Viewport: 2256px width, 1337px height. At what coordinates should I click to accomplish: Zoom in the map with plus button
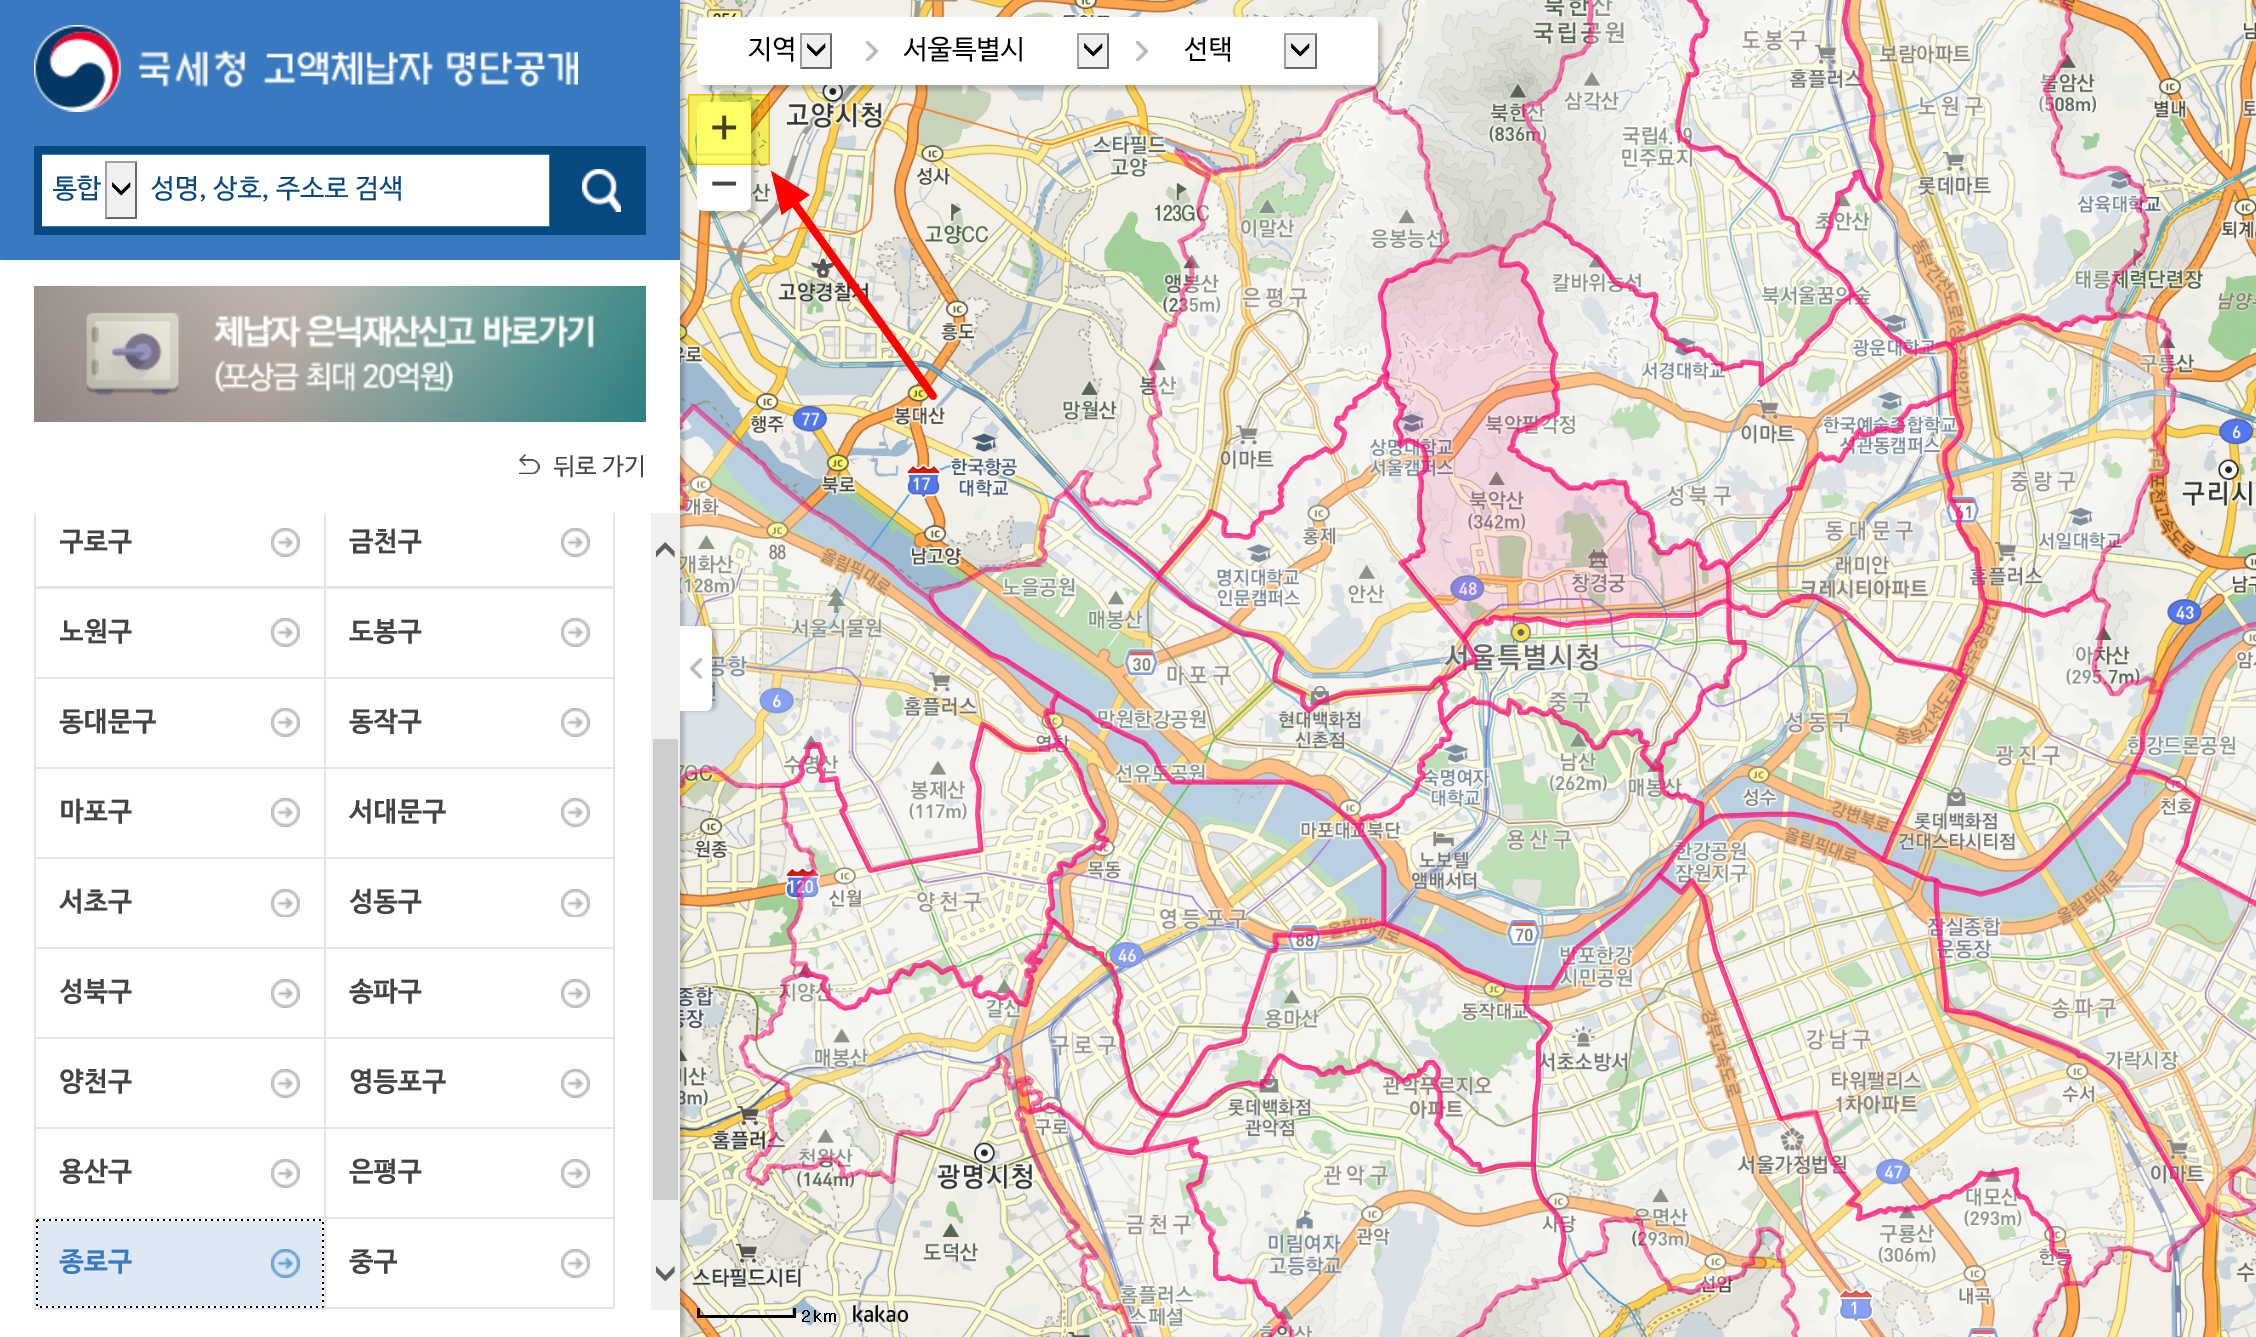click(x=724, y=128)
